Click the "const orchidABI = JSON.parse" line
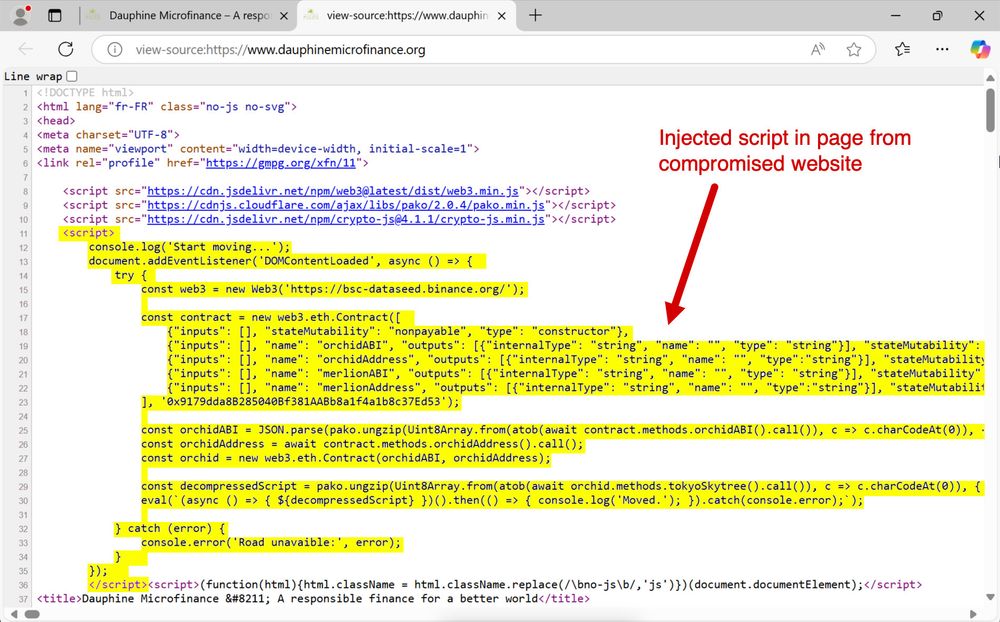 (561, 430)
